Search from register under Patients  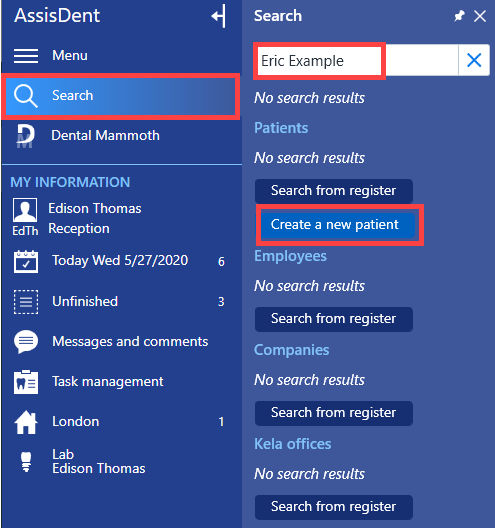tap(334, 191)
